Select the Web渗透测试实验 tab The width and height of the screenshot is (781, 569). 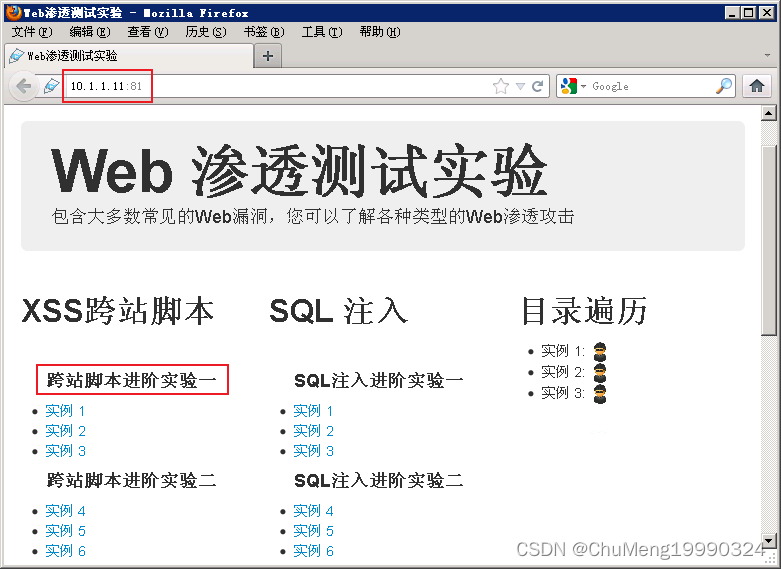pyautogui.click(x=129, y=56)
